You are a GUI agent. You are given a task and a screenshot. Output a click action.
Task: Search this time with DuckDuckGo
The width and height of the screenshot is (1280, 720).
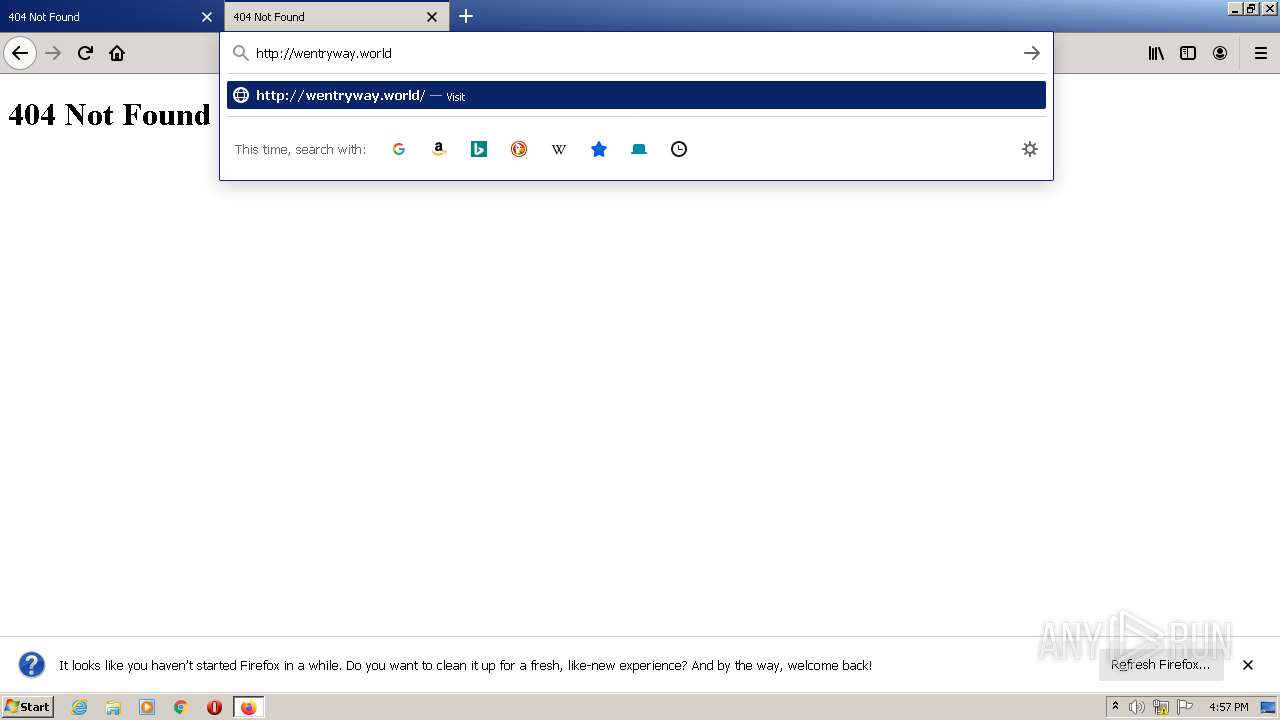tap(519, 149)
